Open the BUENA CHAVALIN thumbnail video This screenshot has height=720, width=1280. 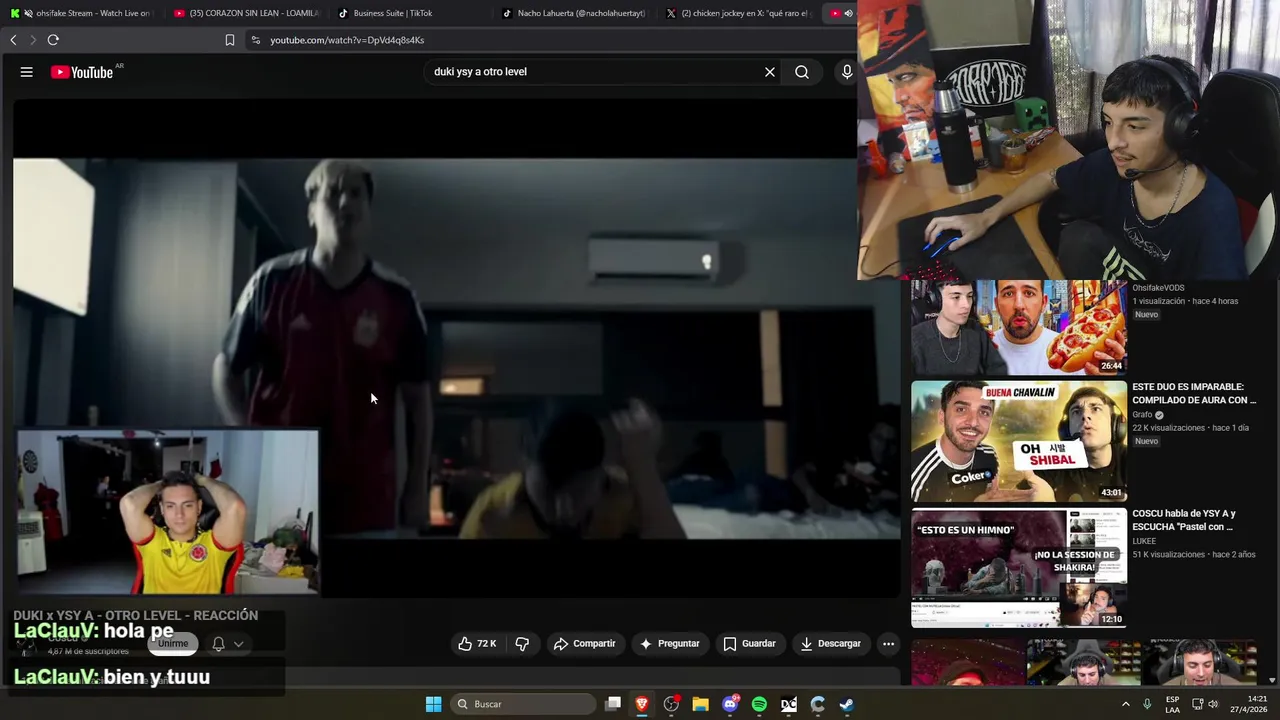(1018, 441)
